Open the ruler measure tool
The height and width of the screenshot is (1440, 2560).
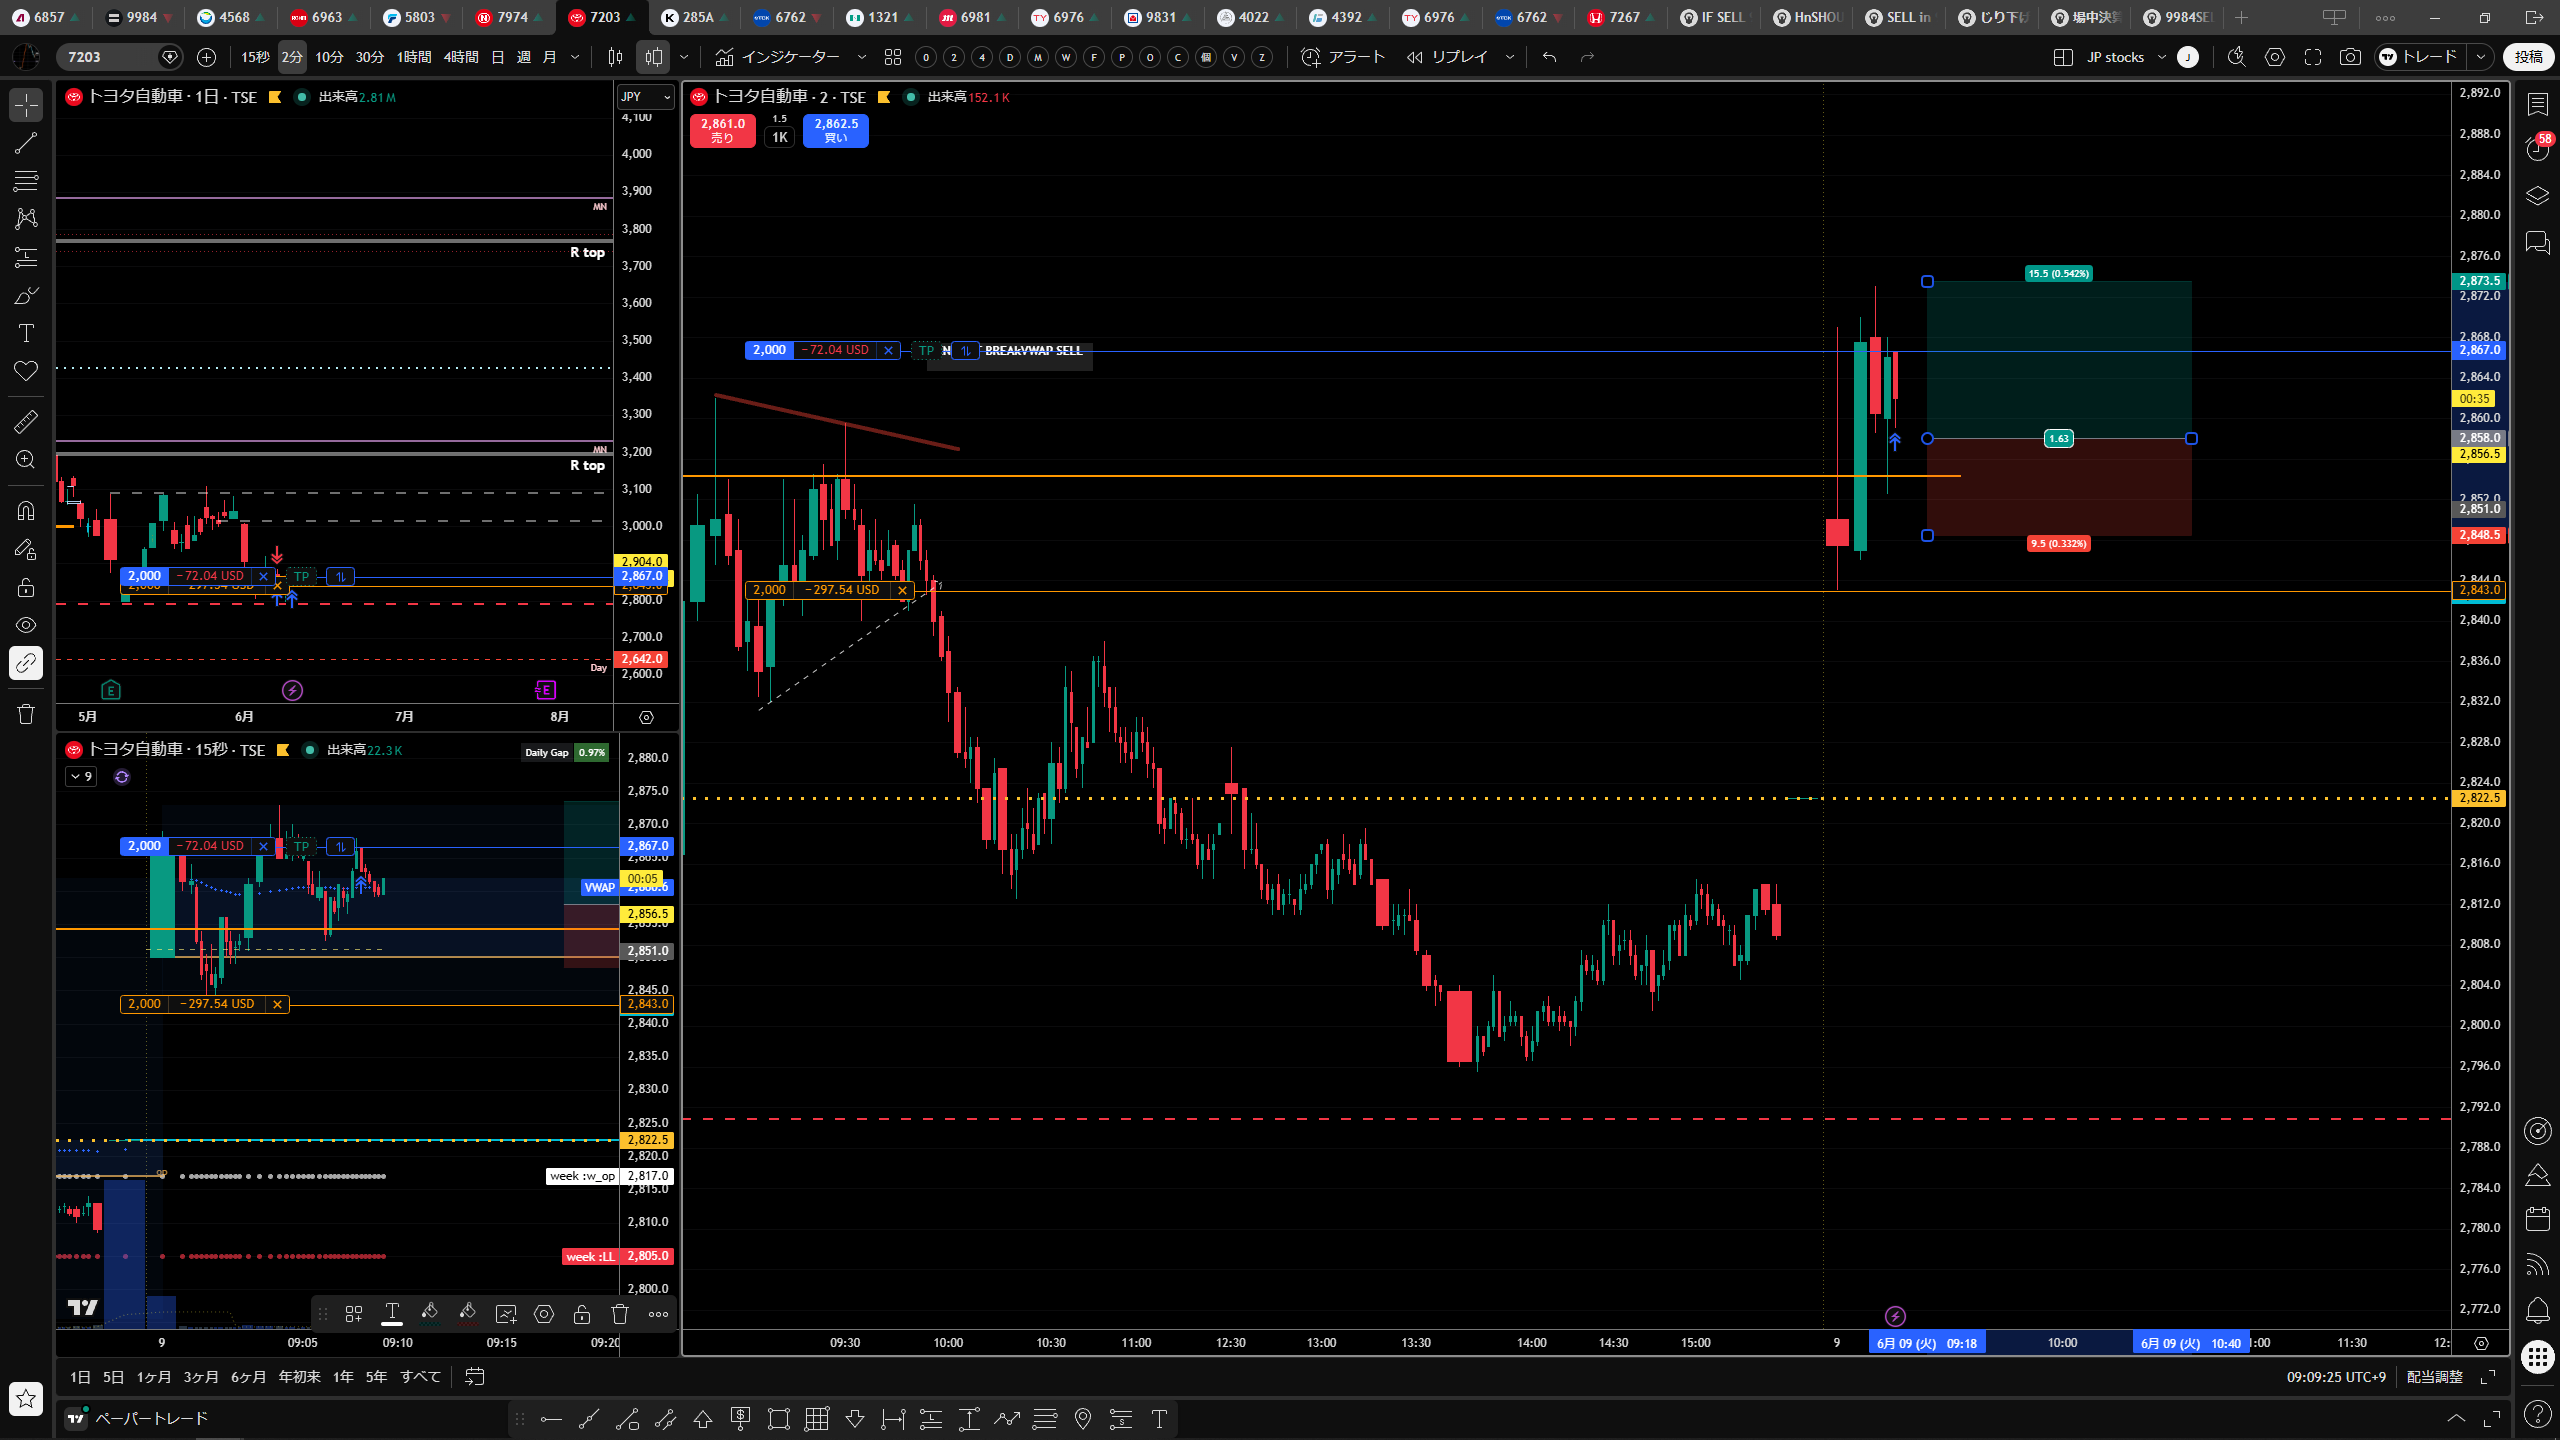pyautogui.click(x=26, y=422)
